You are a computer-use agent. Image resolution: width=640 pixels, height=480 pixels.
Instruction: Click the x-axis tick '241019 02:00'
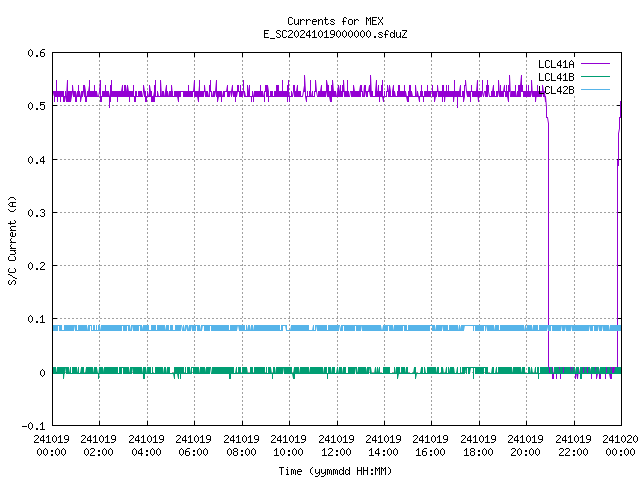point(98,445)
